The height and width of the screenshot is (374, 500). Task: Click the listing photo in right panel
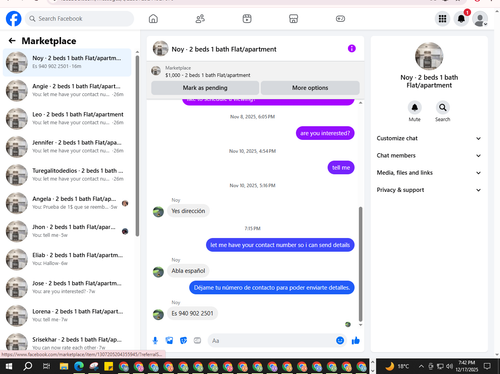pyautogui.click(x=429, y=56)
